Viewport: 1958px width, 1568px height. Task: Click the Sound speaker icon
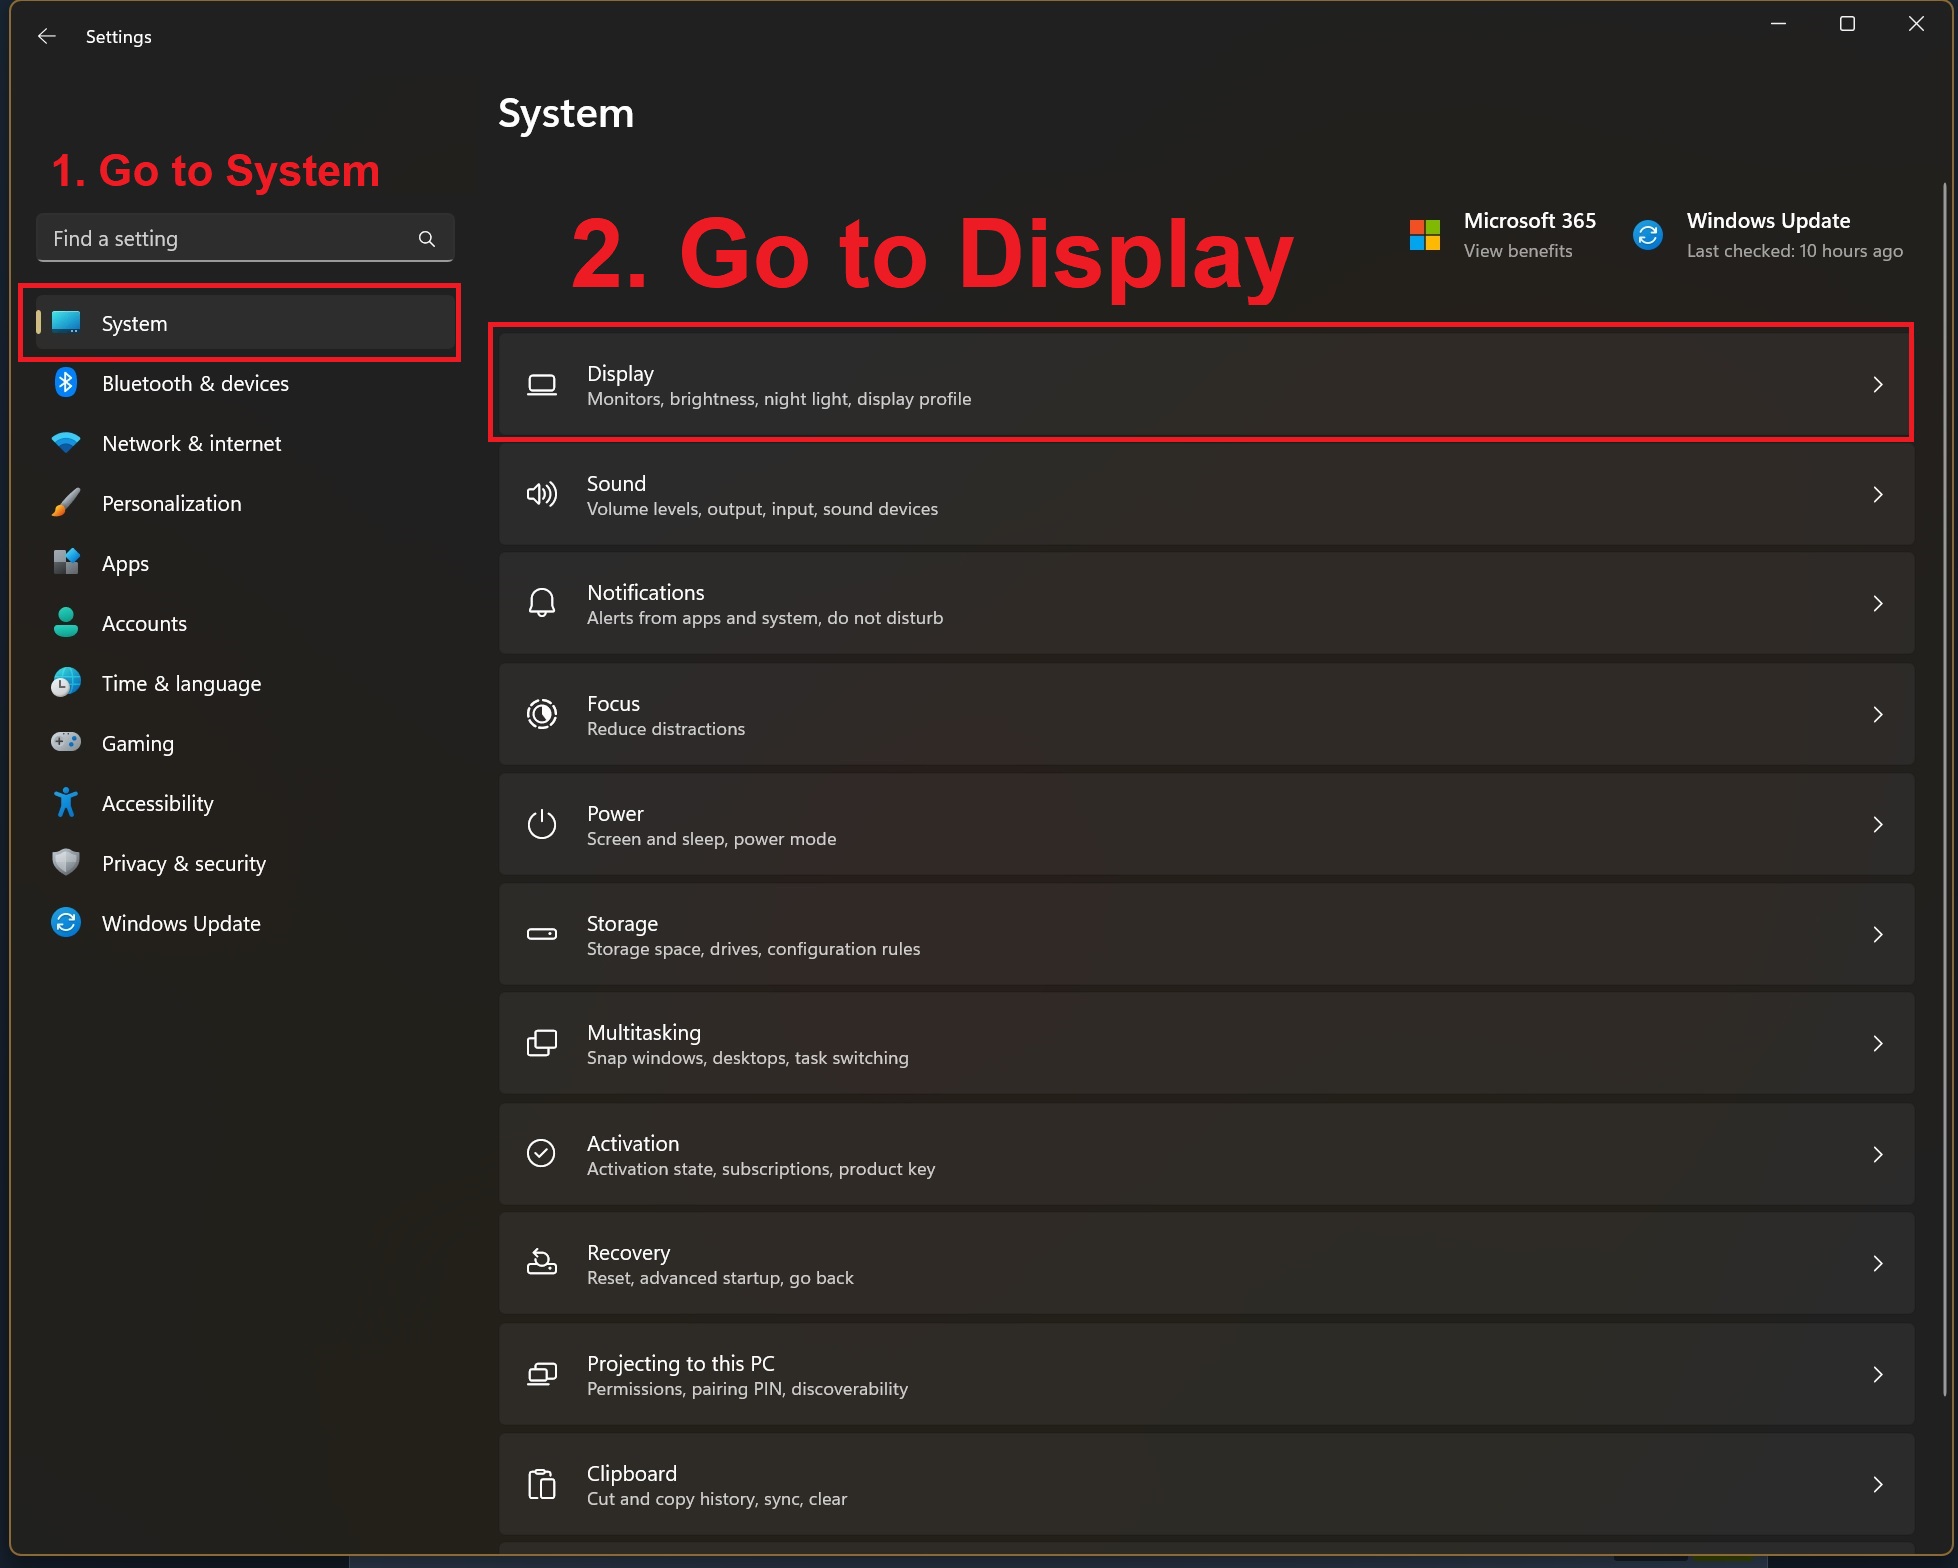point(541,494)
